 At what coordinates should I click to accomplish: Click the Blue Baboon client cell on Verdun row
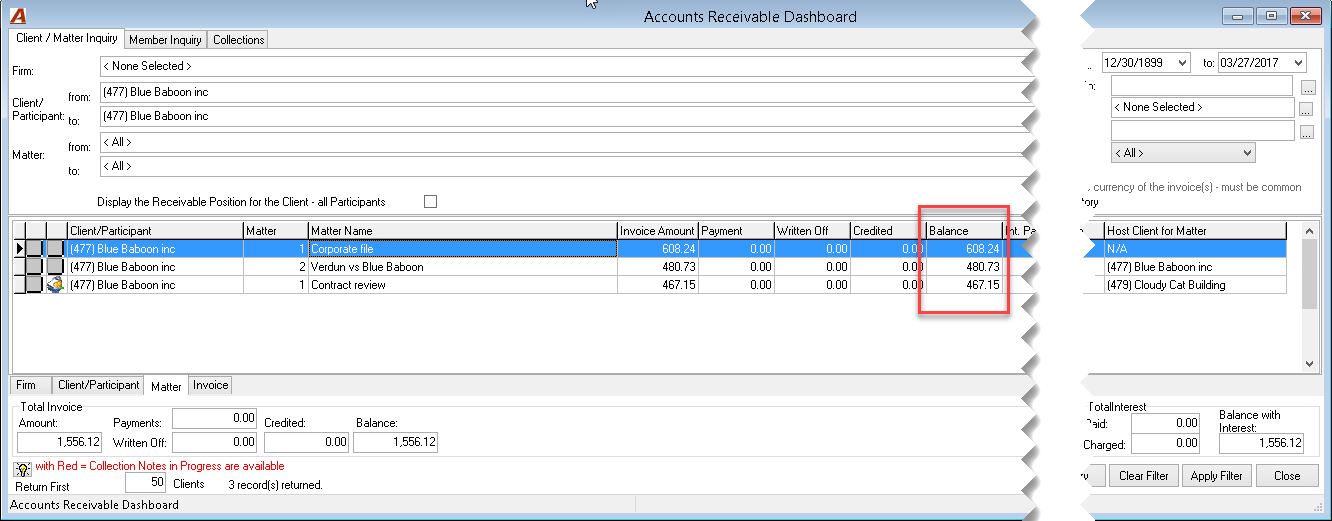coord(155,267)
